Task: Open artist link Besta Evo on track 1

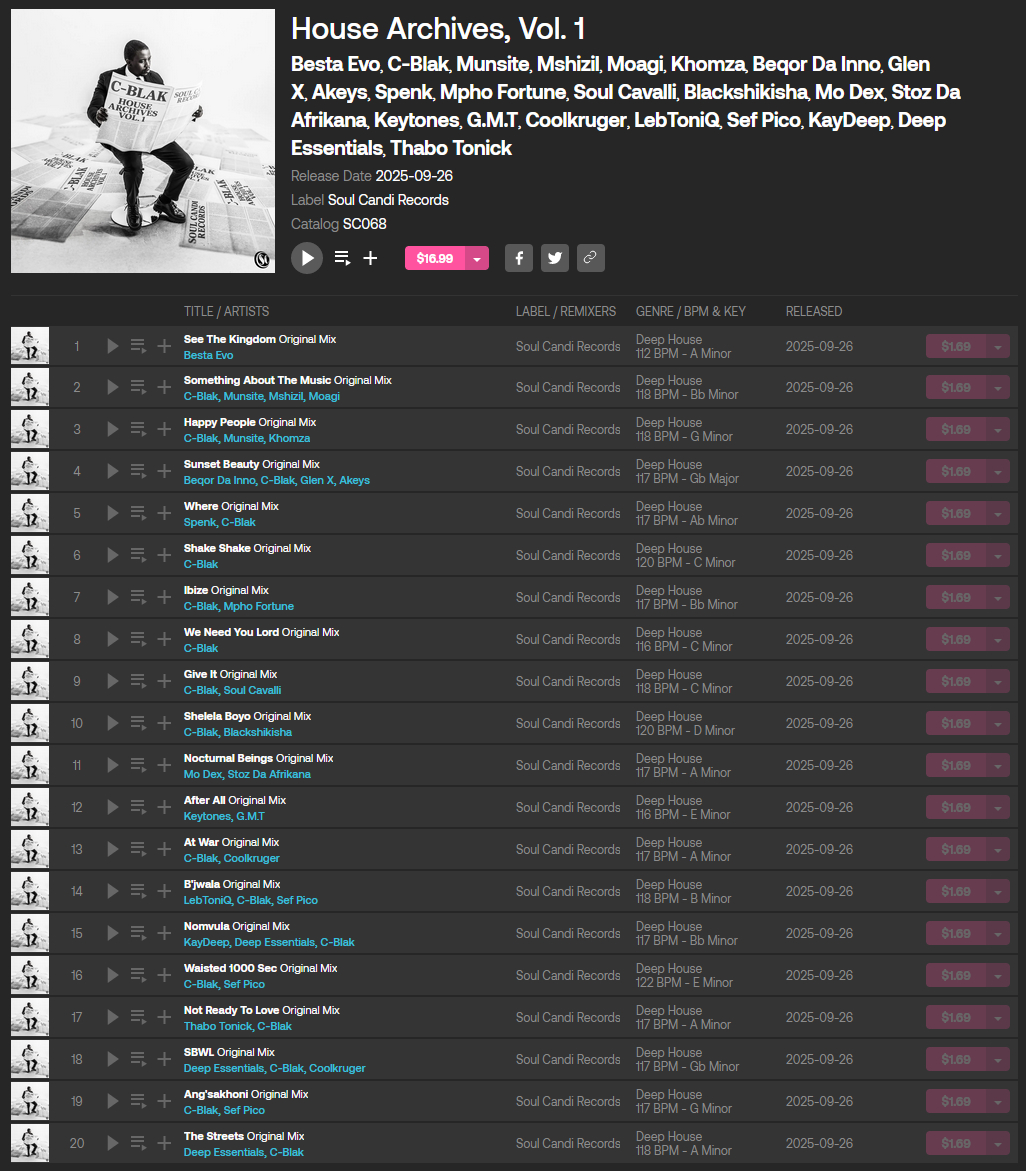Action: pos(208,355)
